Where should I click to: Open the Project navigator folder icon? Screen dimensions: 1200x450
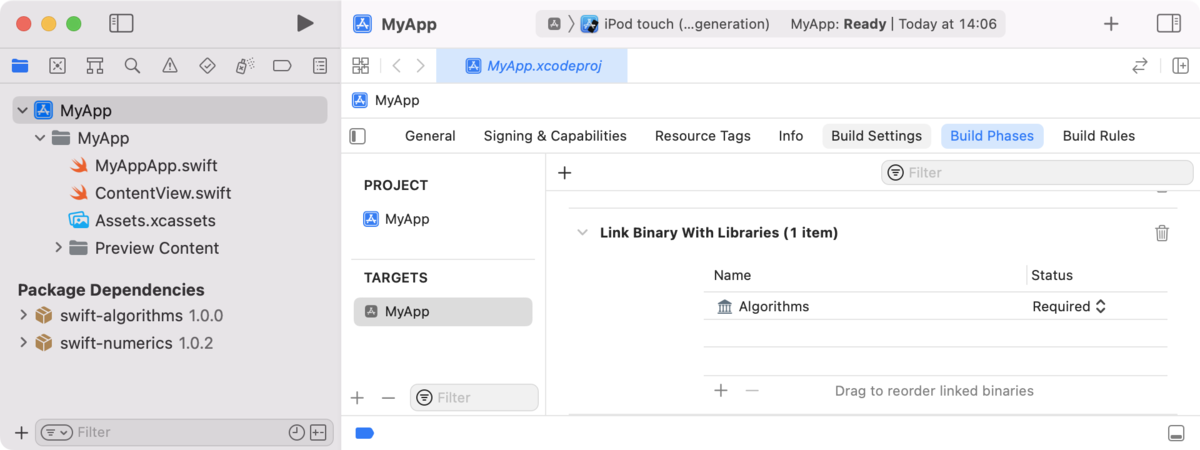(20, 66)
